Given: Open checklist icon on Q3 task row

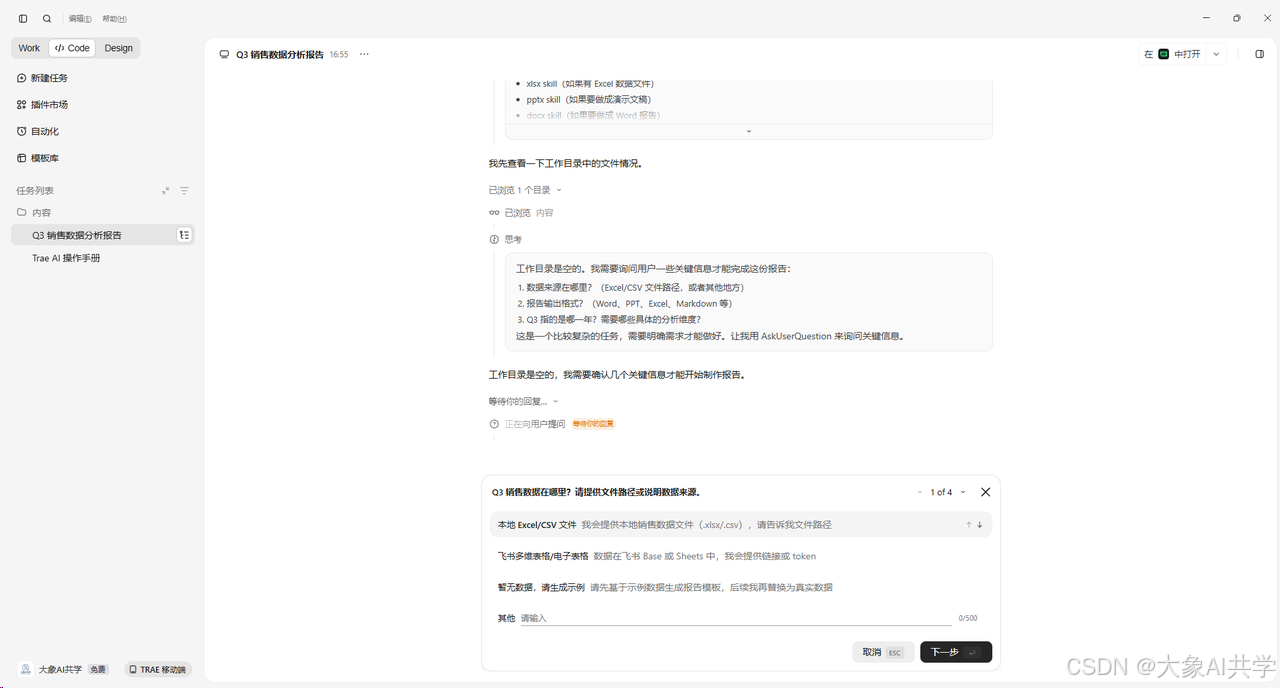Looking at the screenshot, I should coord(184,235).
